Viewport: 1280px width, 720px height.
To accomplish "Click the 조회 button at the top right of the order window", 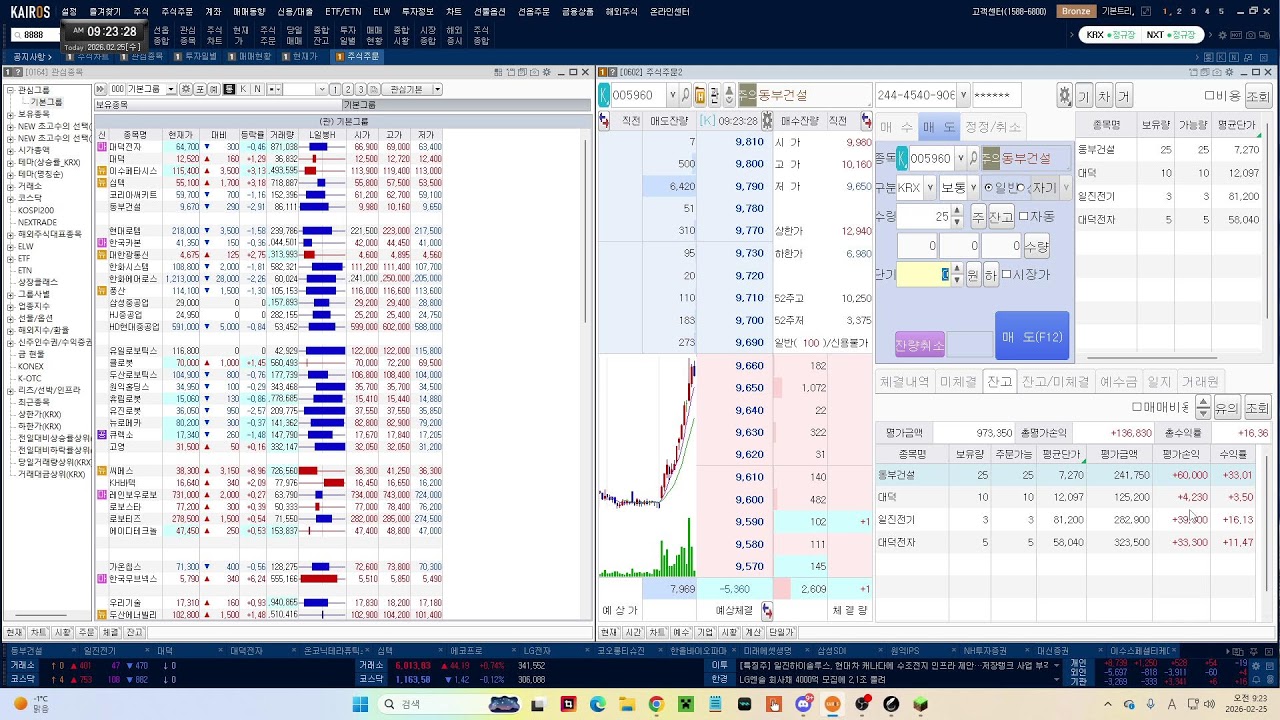I will point(1258,96).
